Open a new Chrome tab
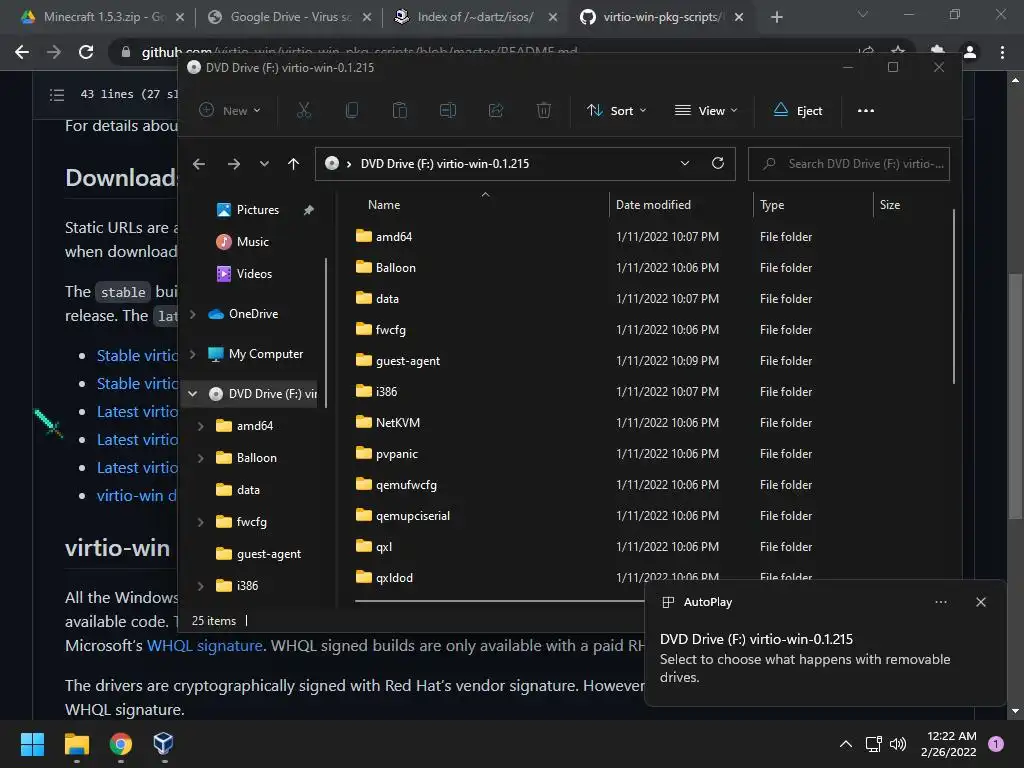Viewport: 1024px width, 768px height. click(776, 18)
